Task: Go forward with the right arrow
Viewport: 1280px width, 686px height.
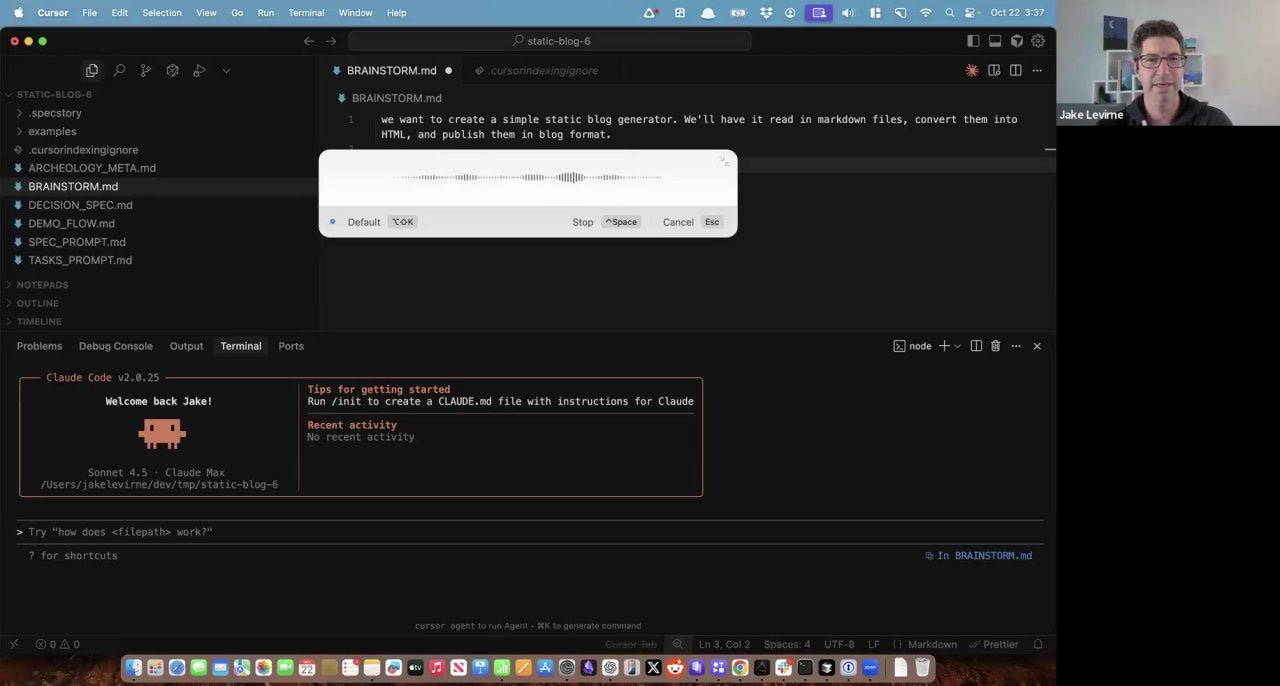Action: click(x=331, y=41)
